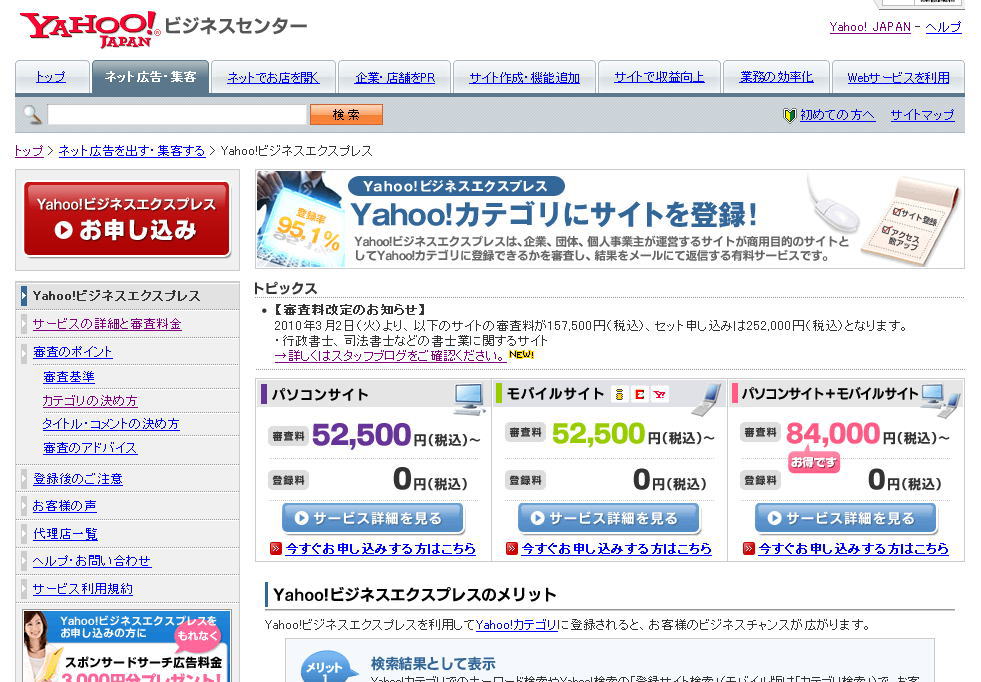The width and height of the screenshot is (981, 682).
Task: Open カテゴリの決め方 sidebar link
Action: pyautogui.click(x=89, y=400)
